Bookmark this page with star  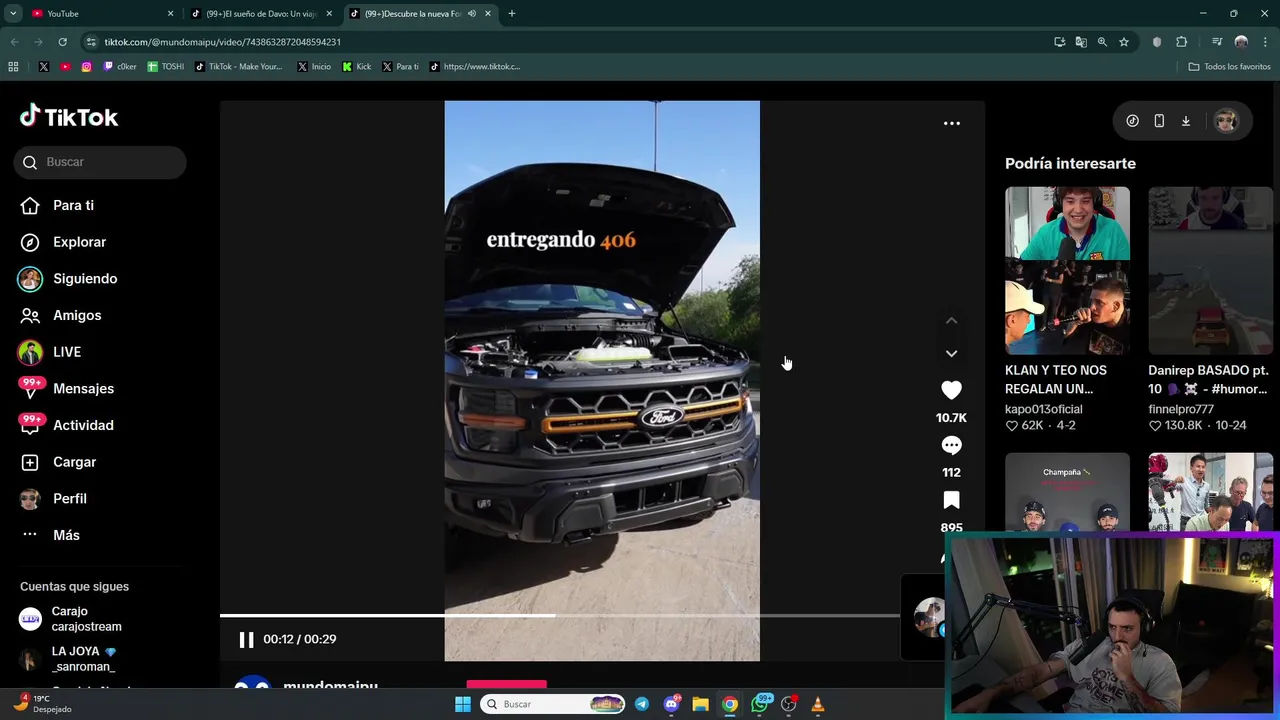(x=1124, y=42)
